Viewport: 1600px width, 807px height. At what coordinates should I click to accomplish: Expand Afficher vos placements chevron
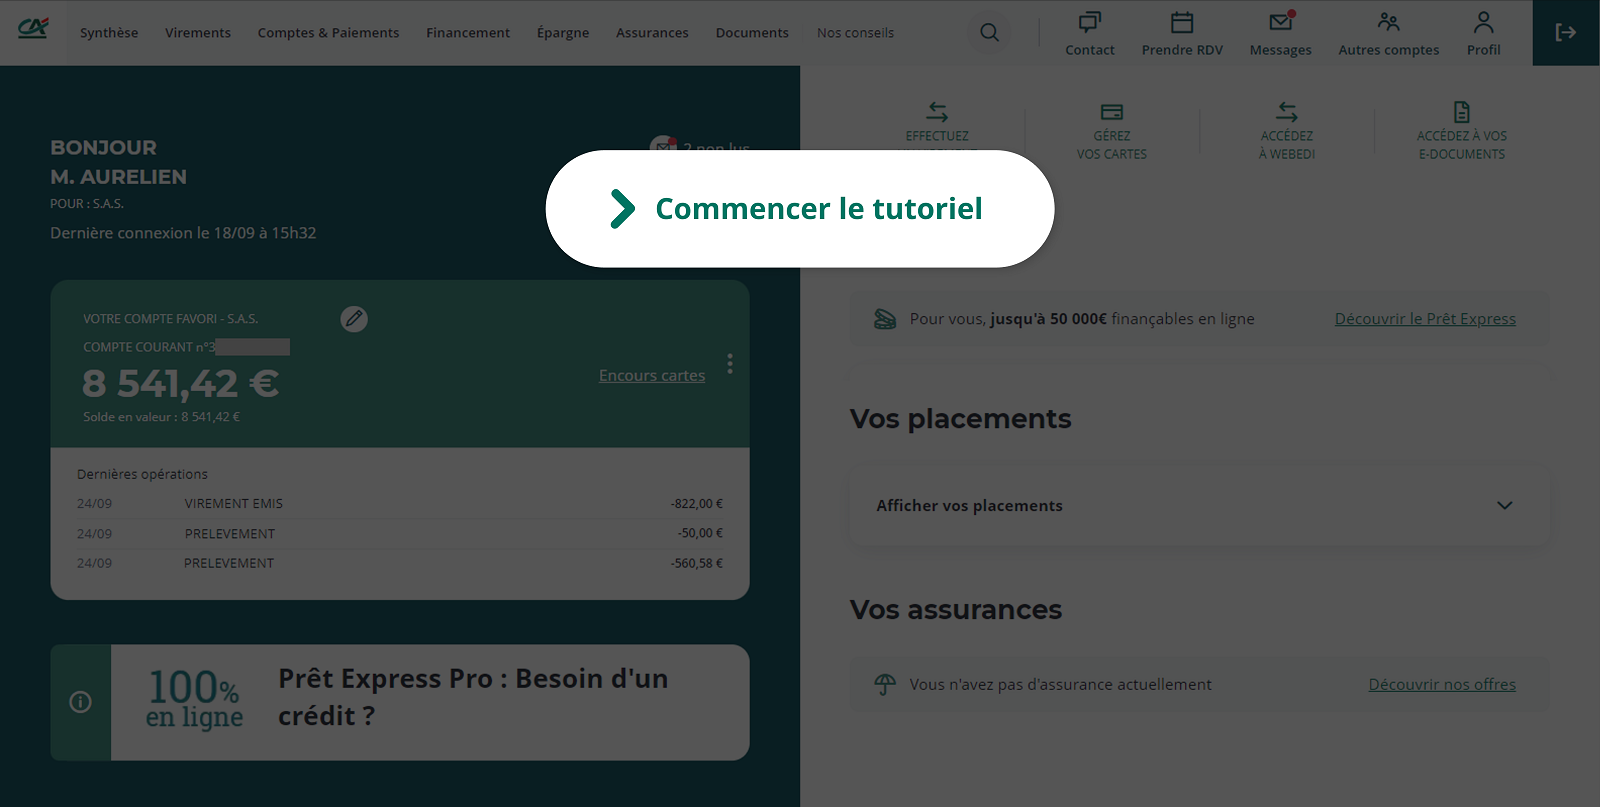(x=1504, y=506)
